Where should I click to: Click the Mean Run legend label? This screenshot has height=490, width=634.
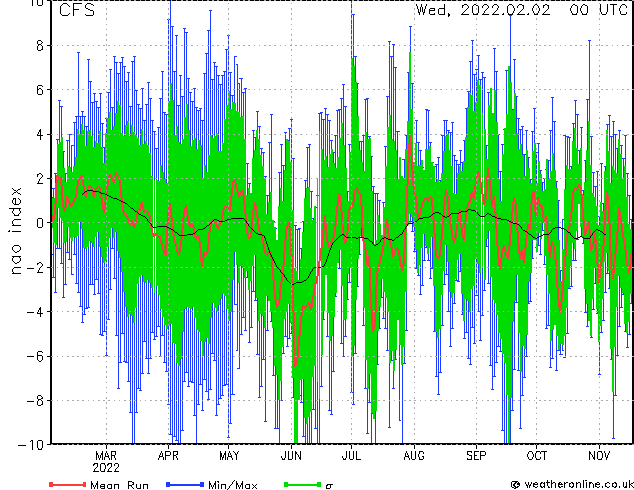coord(119,485)
